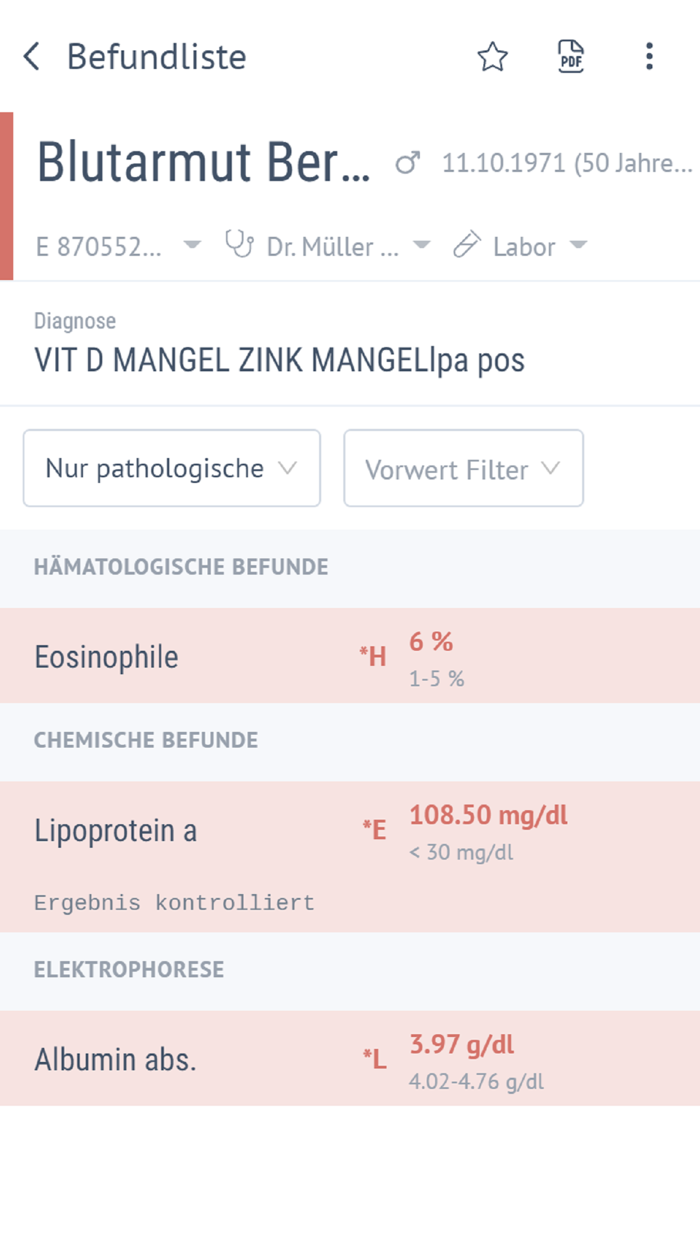Click the *L low-value flag for Albumin abs.
The width and height of the screenshot is (700, 1244).
[x=374, y=1058]
